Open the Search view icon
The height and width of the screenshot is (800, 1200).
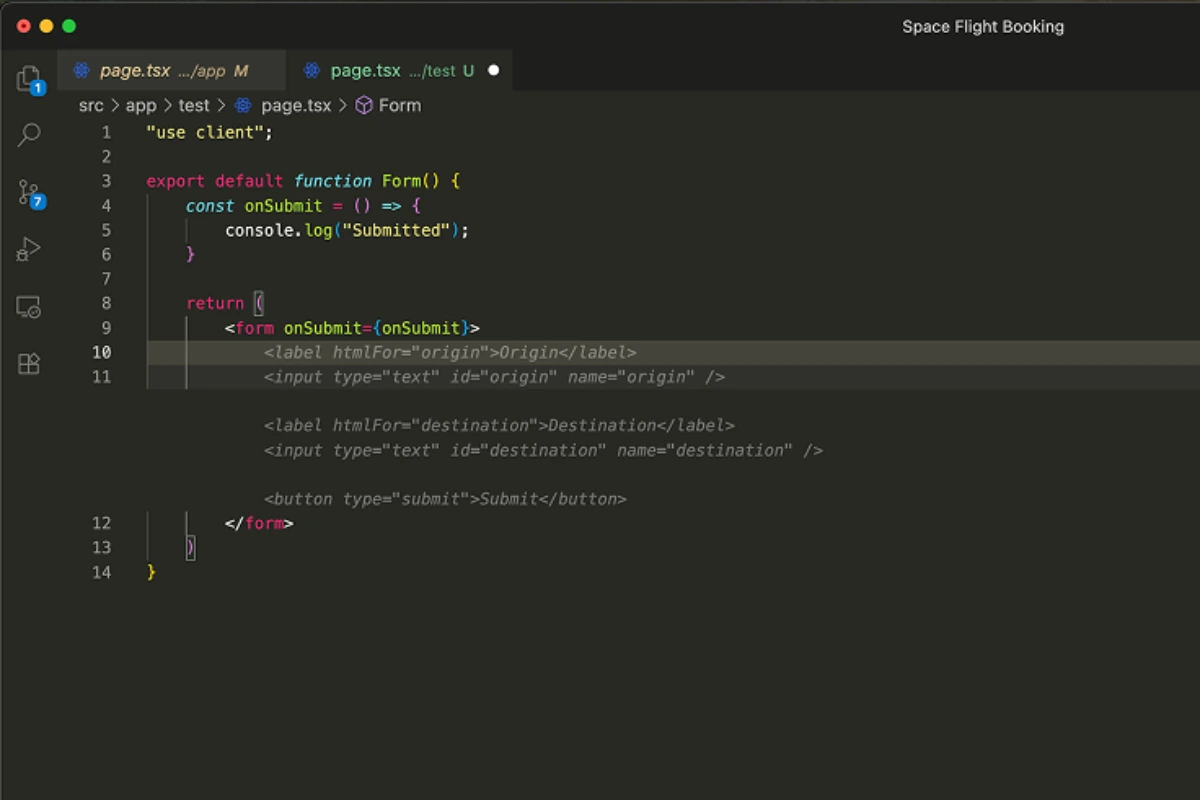(x=29, y=134)
